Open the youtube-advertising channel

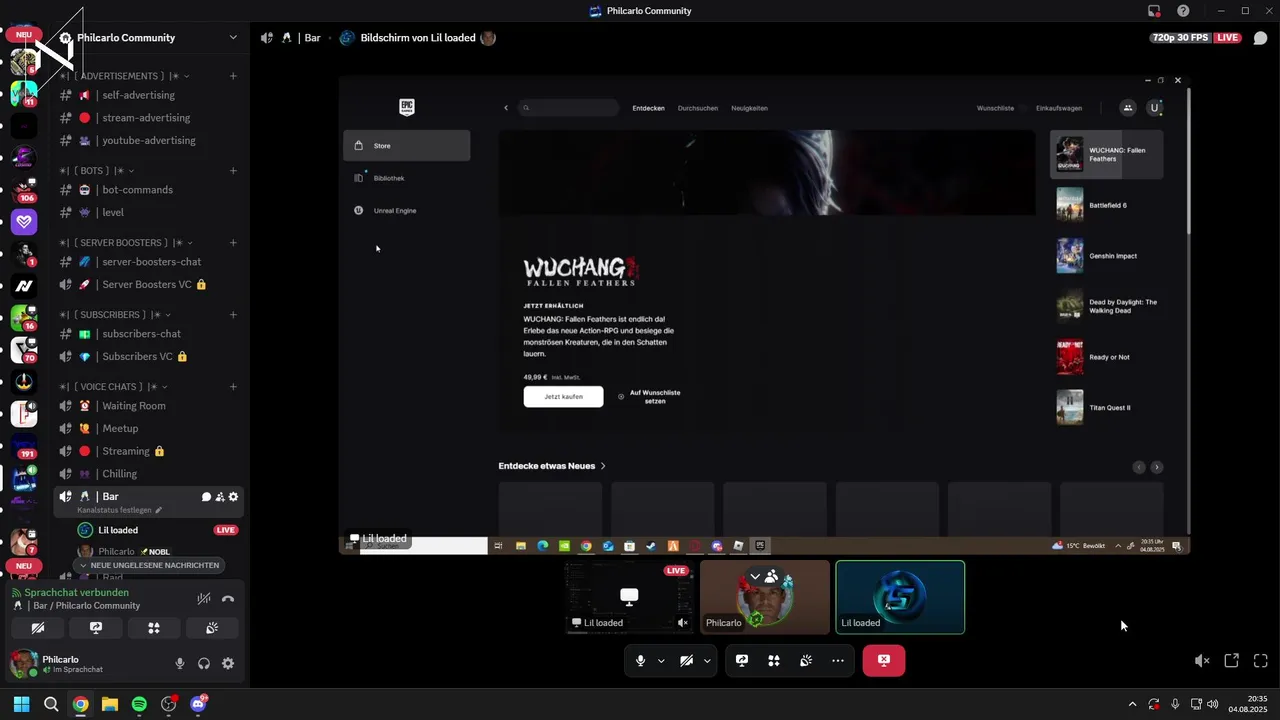[x=149, y=140]
